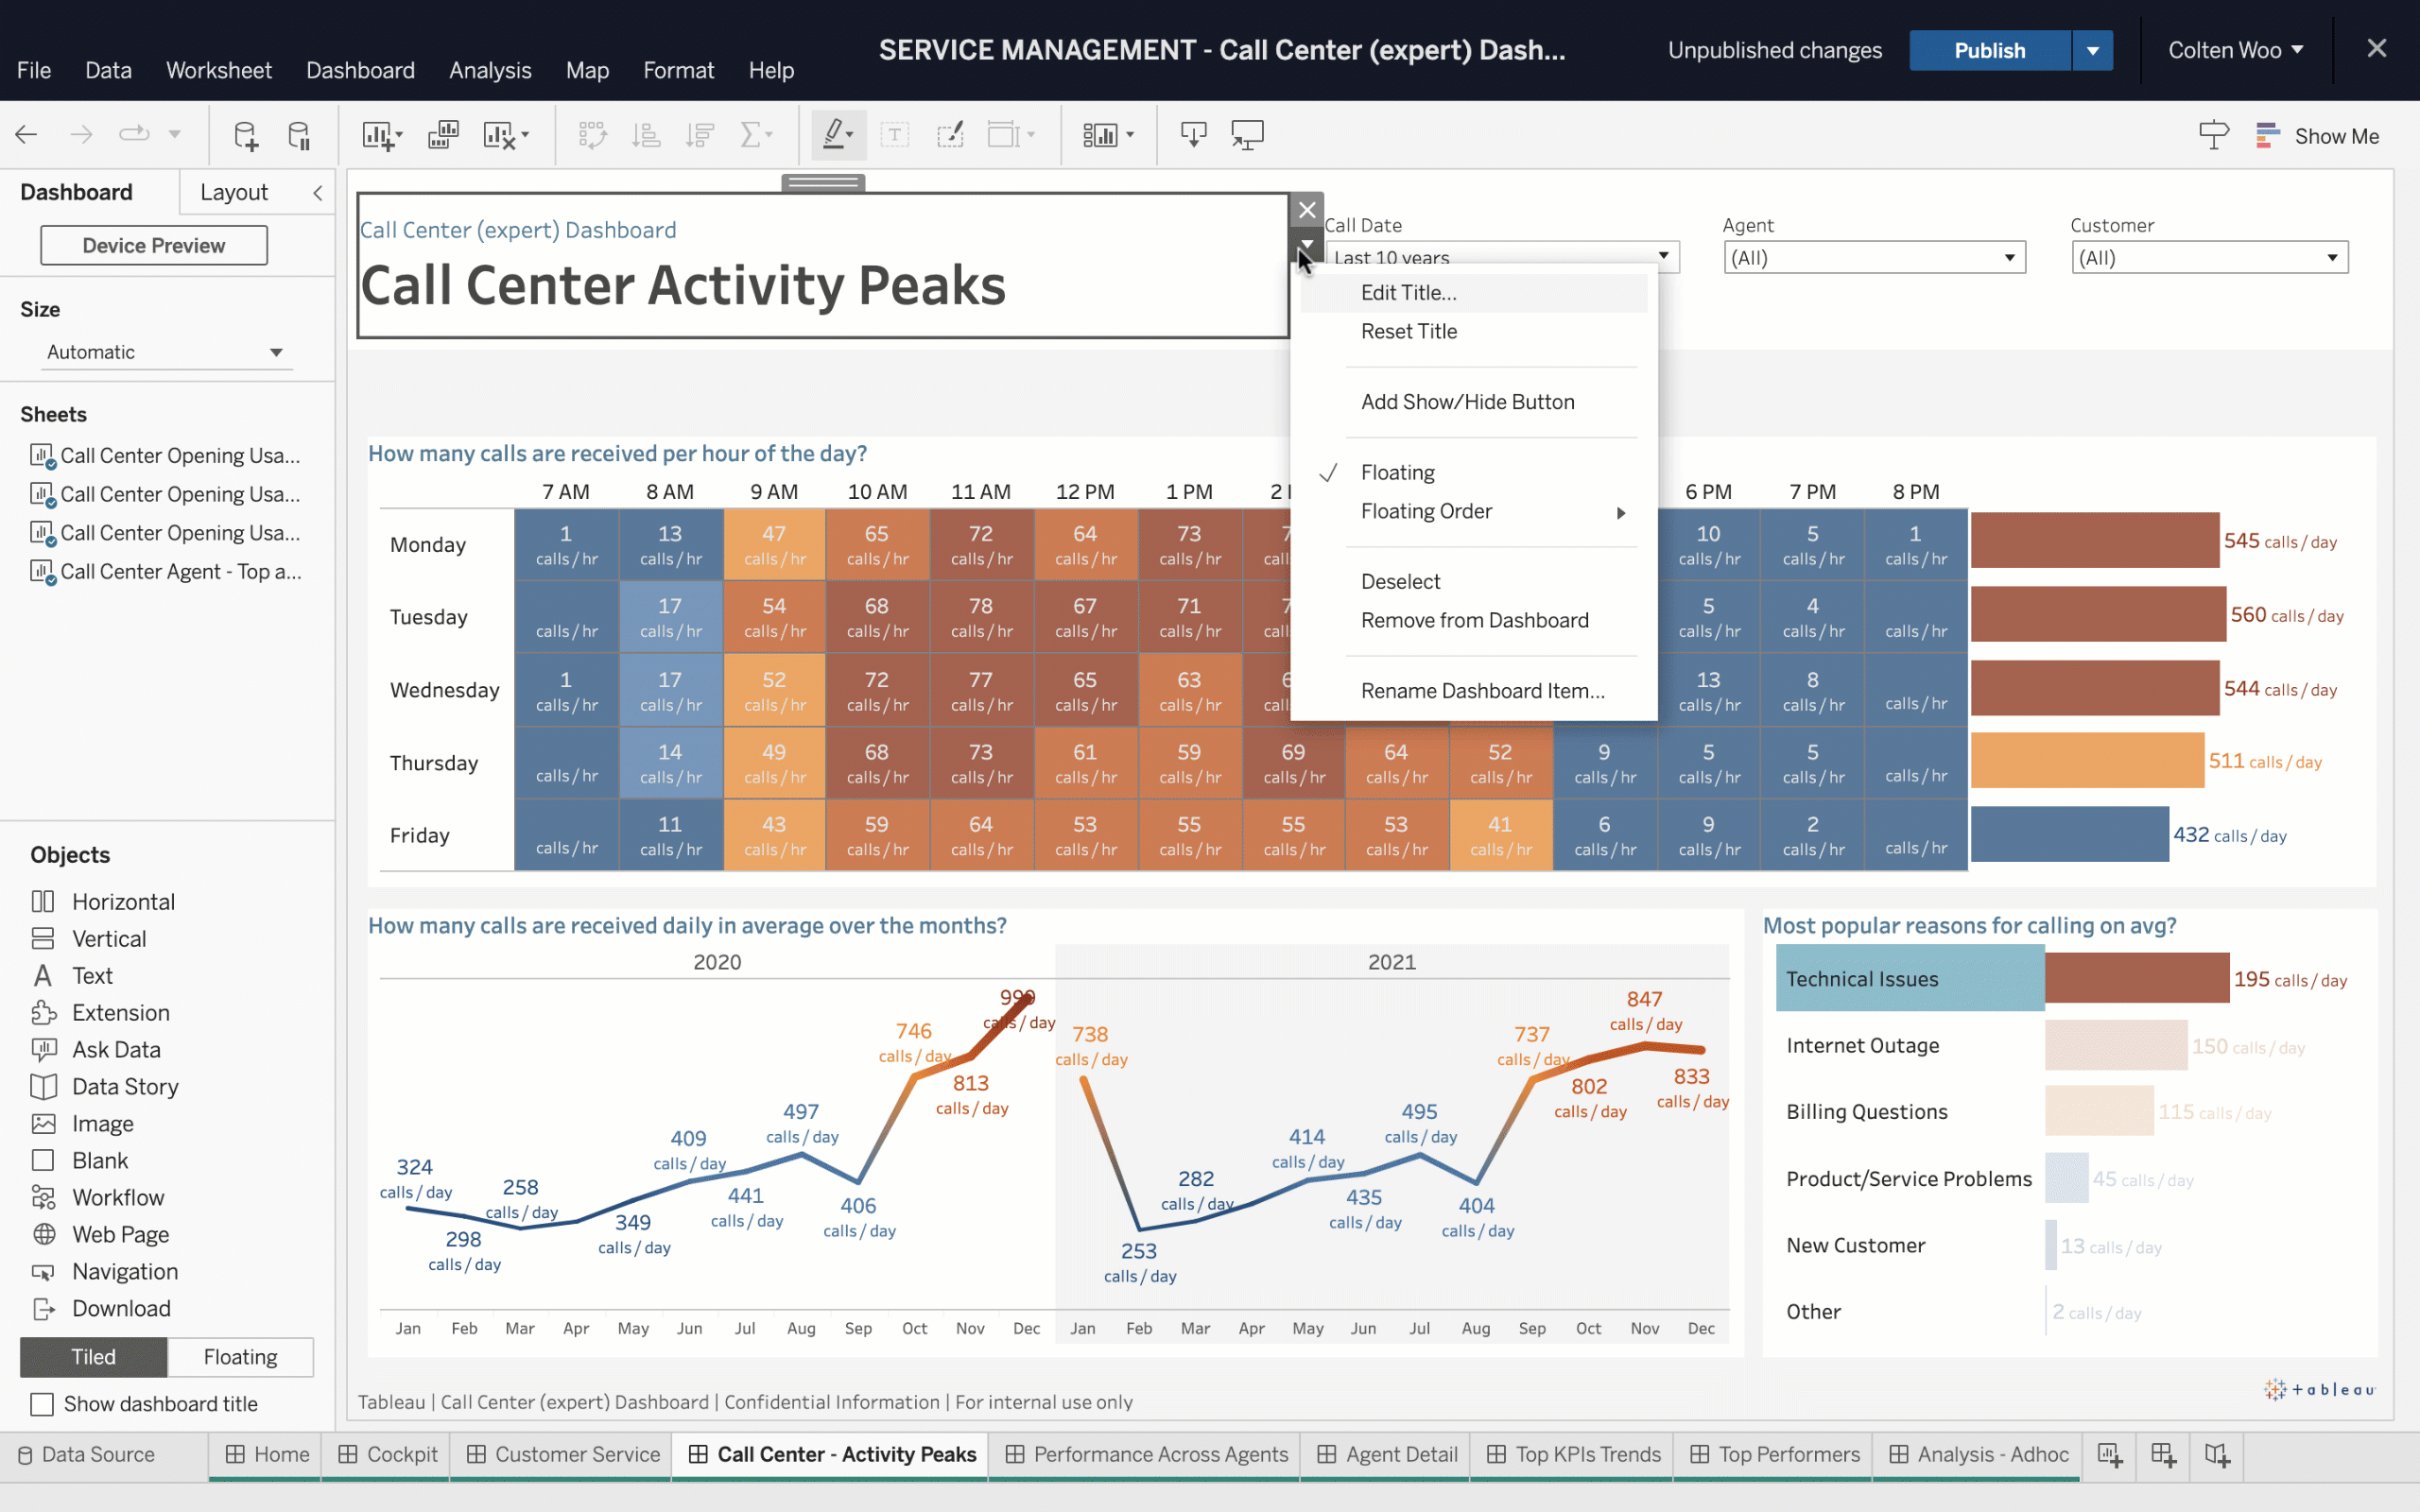Viewport: 2420px width, 1512px height.
Task: Select Edit Title from context menu
Action: [x=1406, y=291]
